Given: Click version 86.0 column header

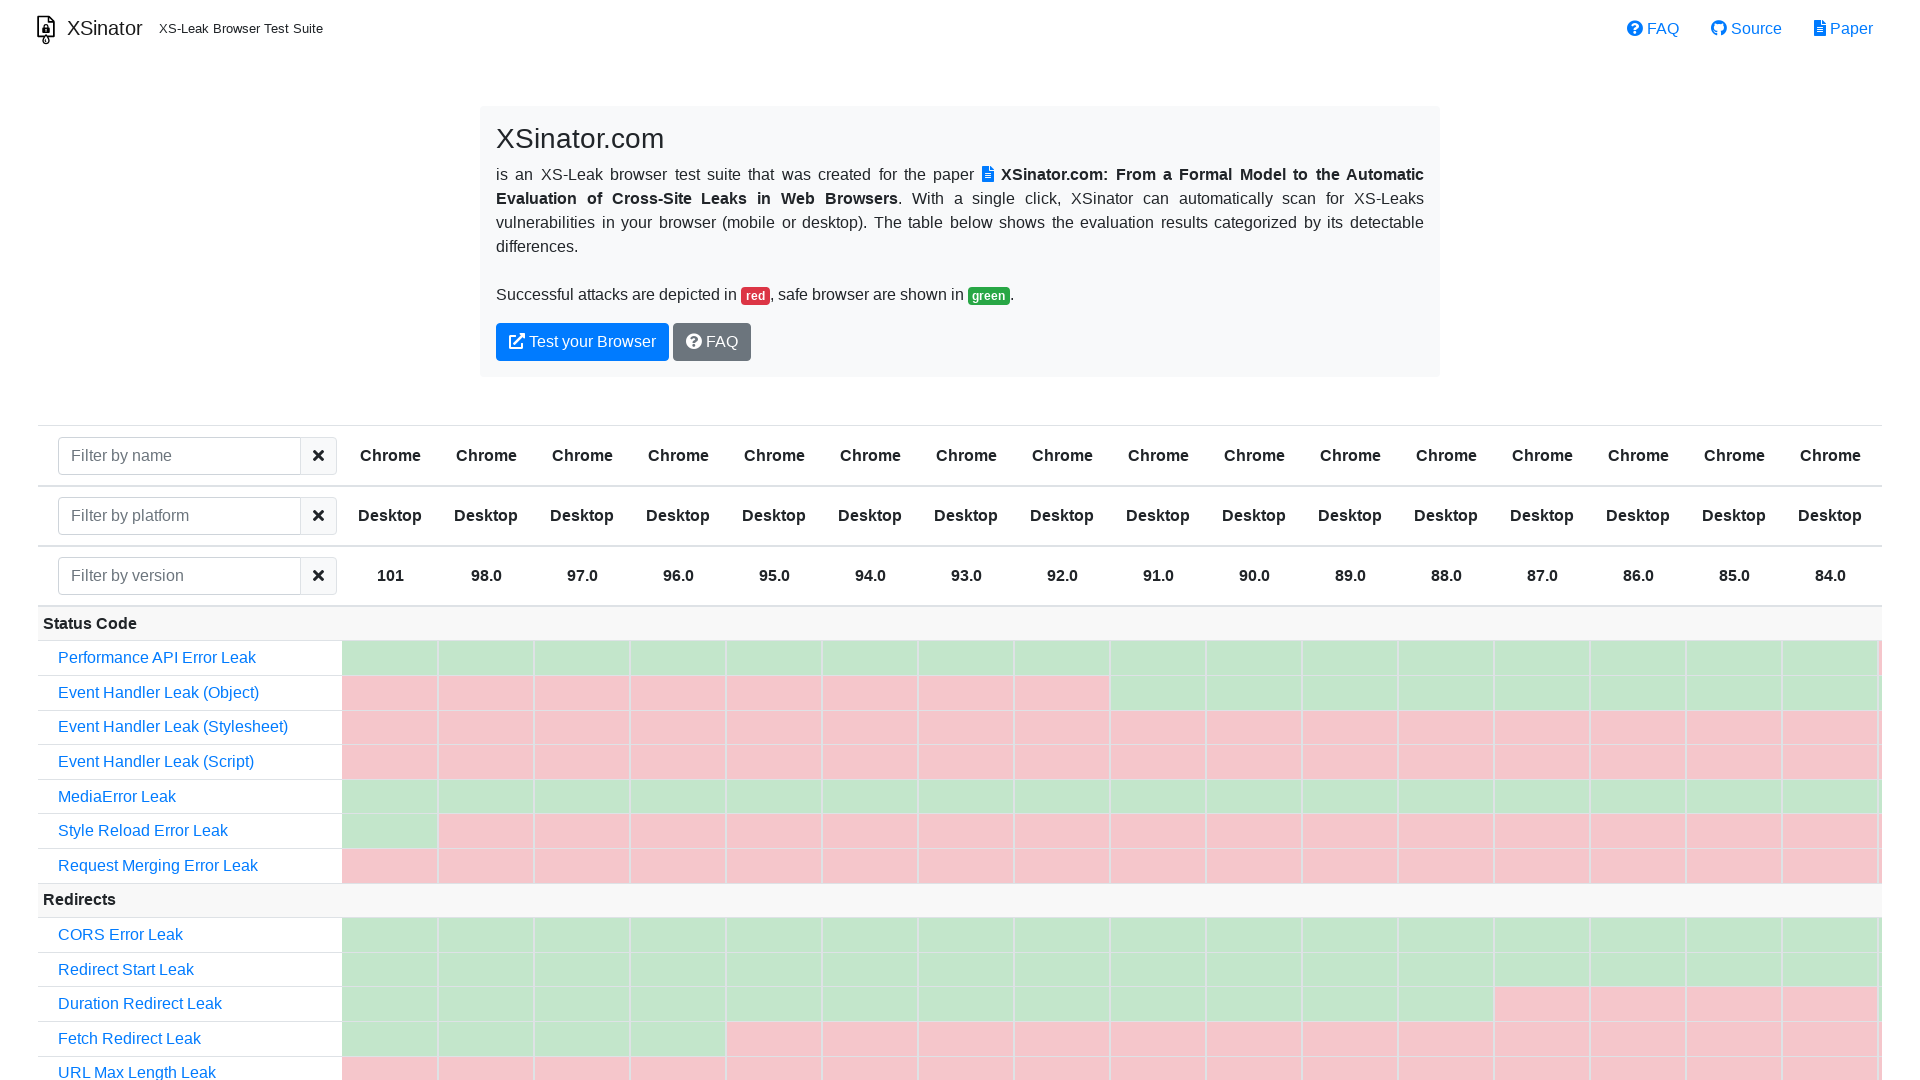Looking at the screenshot, I should (1638, 576).
